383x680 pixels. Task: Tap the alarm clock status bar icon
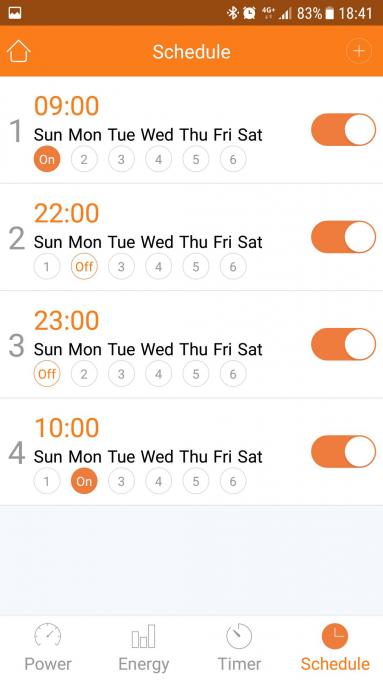249,13
